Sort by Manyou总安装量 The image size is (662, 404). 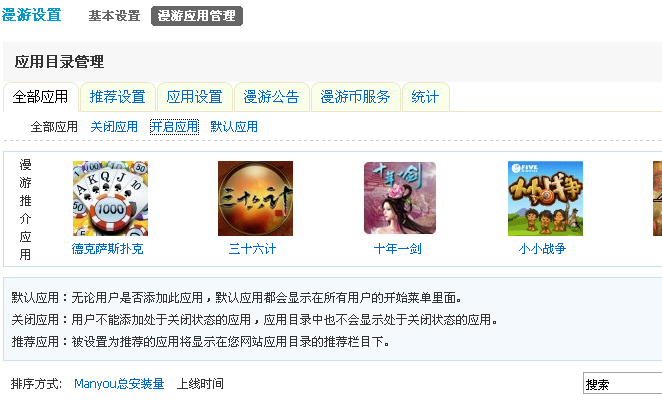pyautogui.click(x=119, y=384)
